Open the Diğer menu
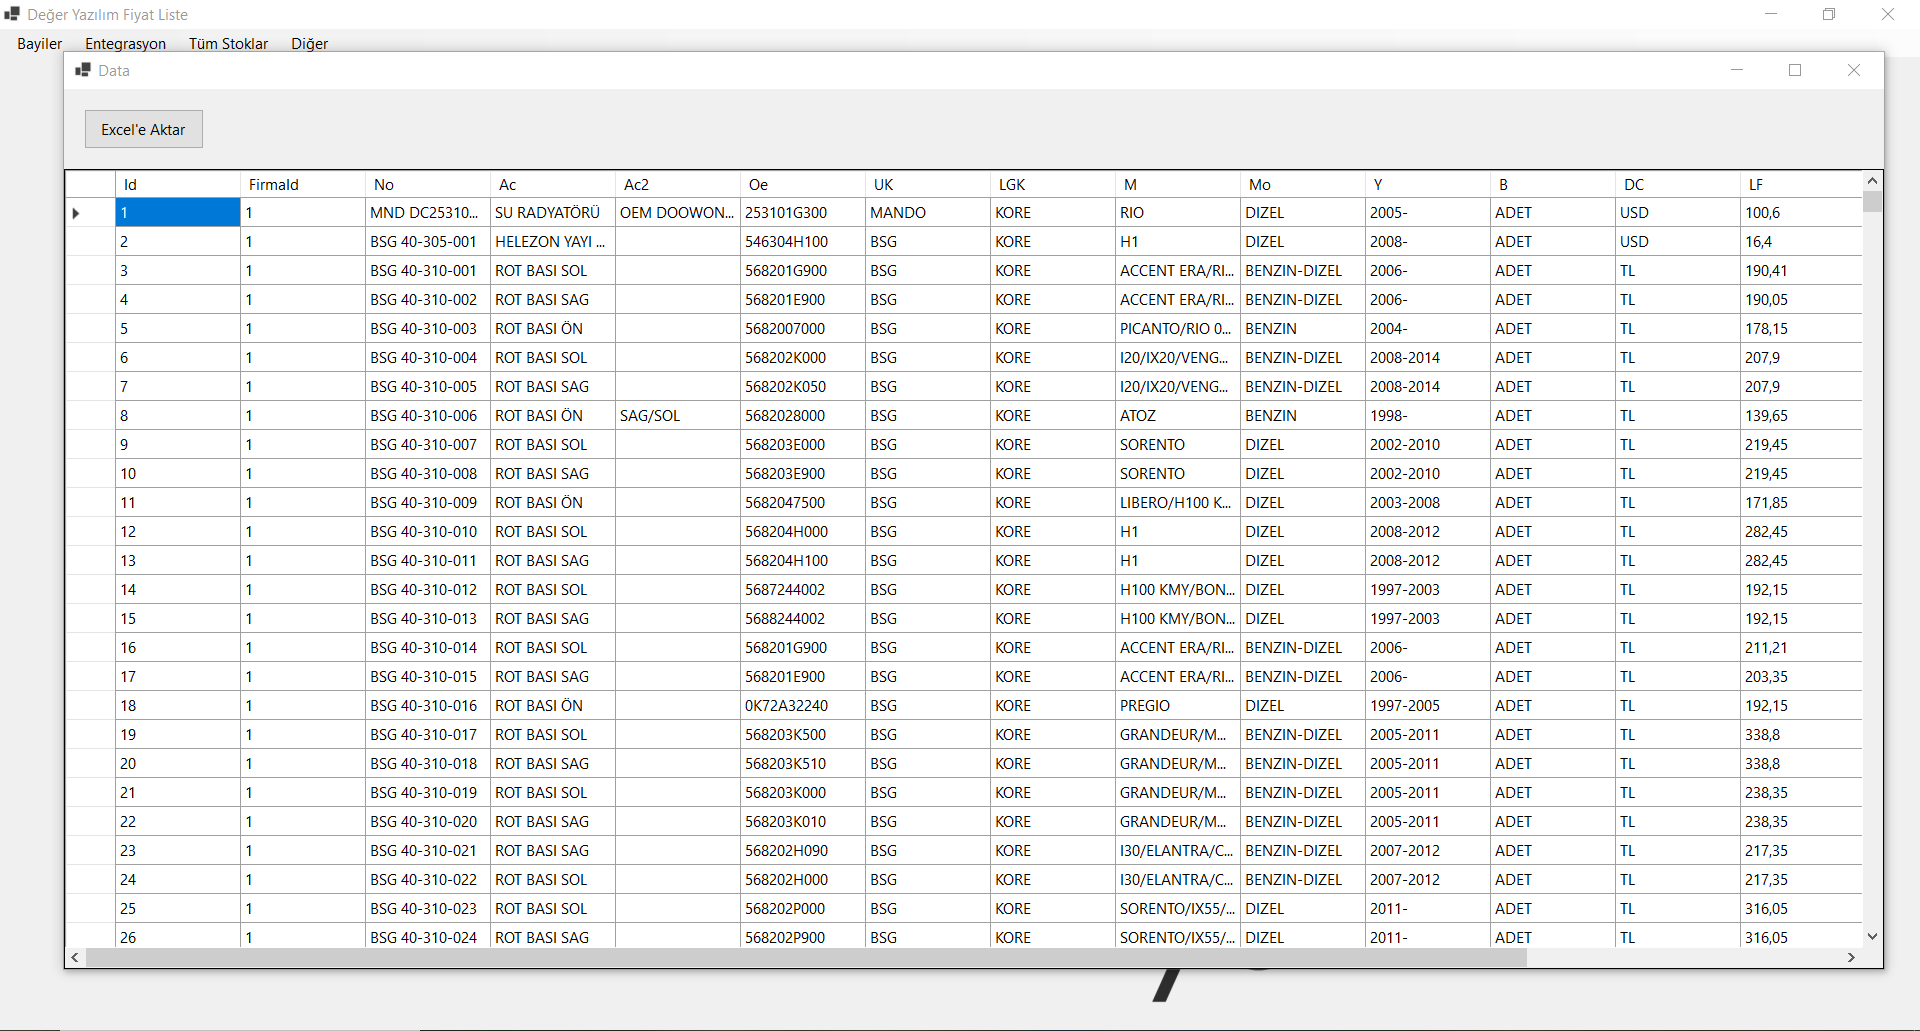The image size is (1920, 1031). 309,43
